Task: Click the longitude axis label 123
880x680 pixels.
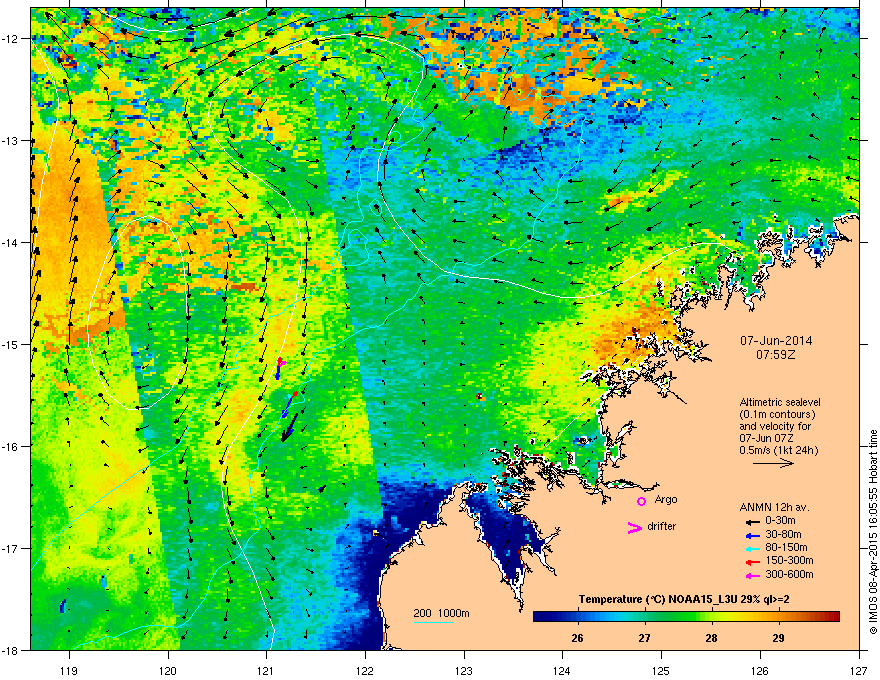Action: click(464, 670)
